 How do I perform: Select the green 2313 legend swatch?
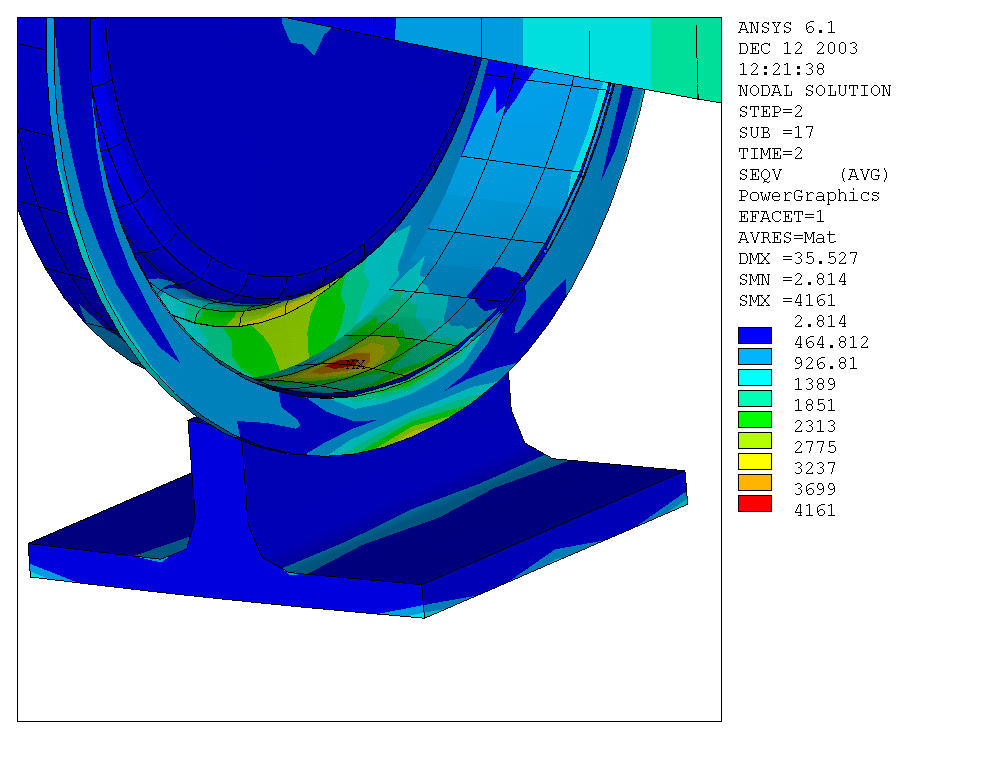click(755, 419)
